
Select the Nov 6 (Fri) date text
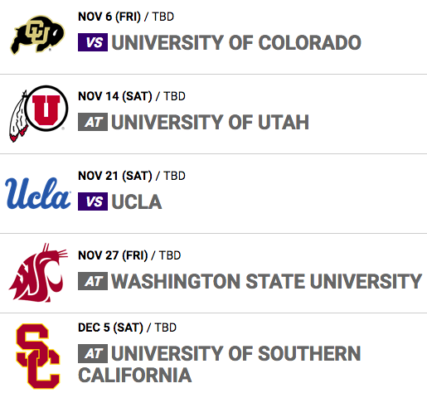point(109,16)
